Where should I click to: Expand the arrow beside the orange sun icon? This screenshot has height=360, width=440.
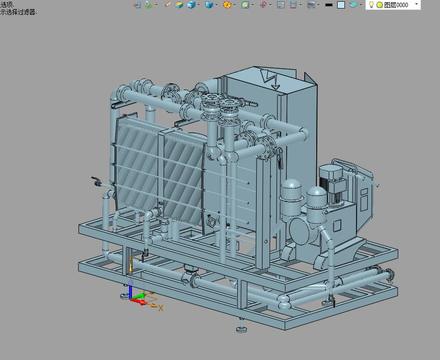click(235, 5)
